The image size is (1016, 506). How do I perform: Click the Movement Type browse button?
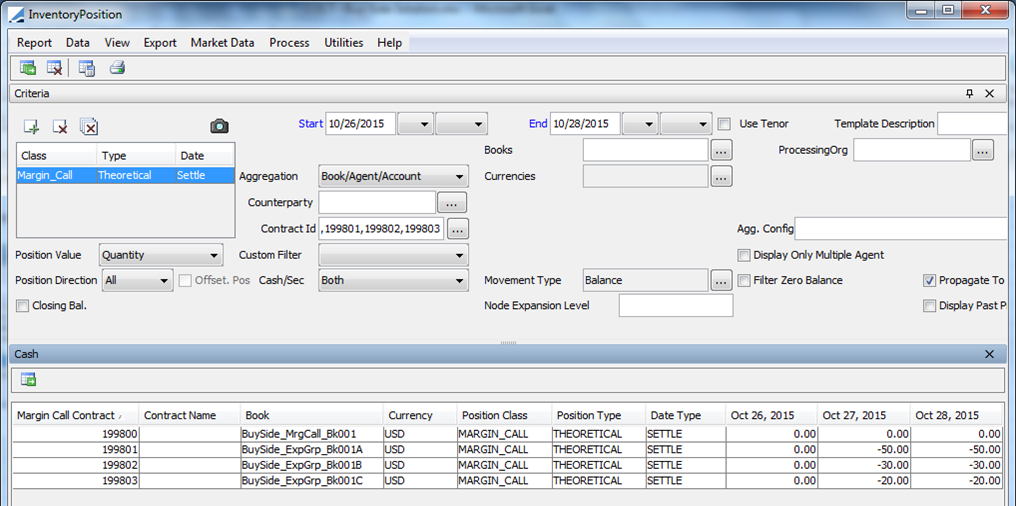point(722,281)
